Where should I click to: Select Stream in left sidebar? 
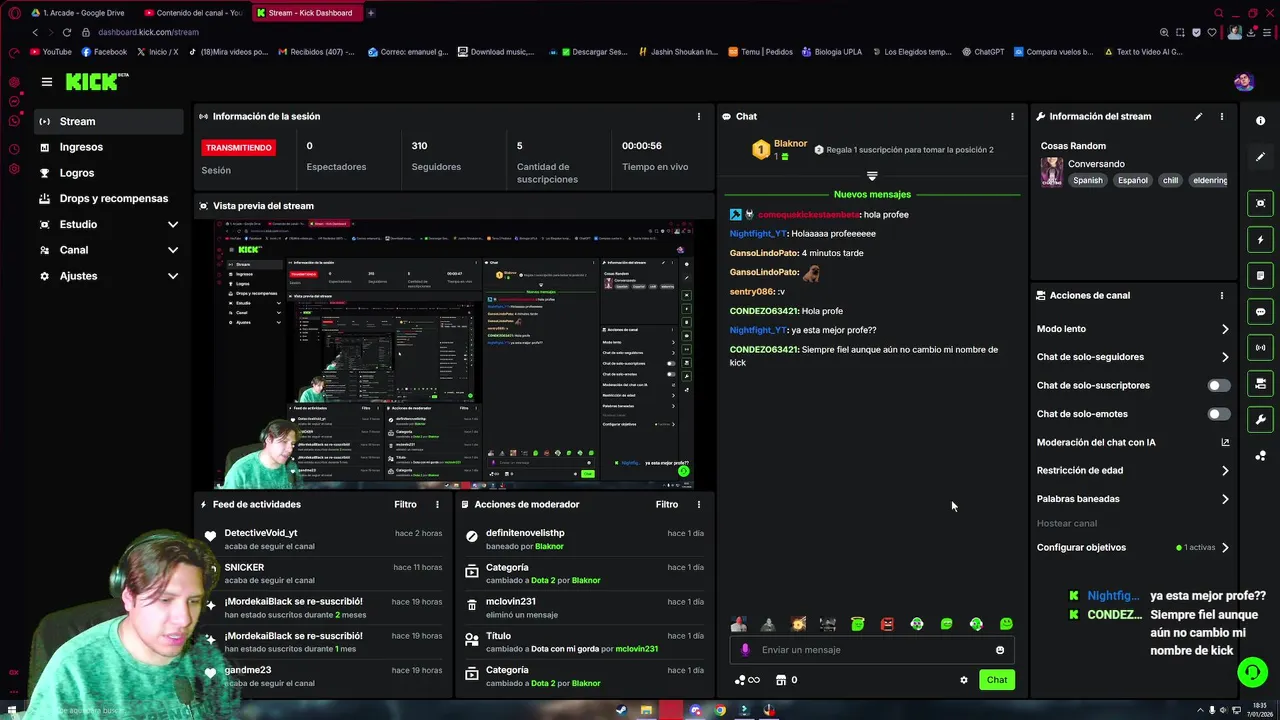pos(108,122)
